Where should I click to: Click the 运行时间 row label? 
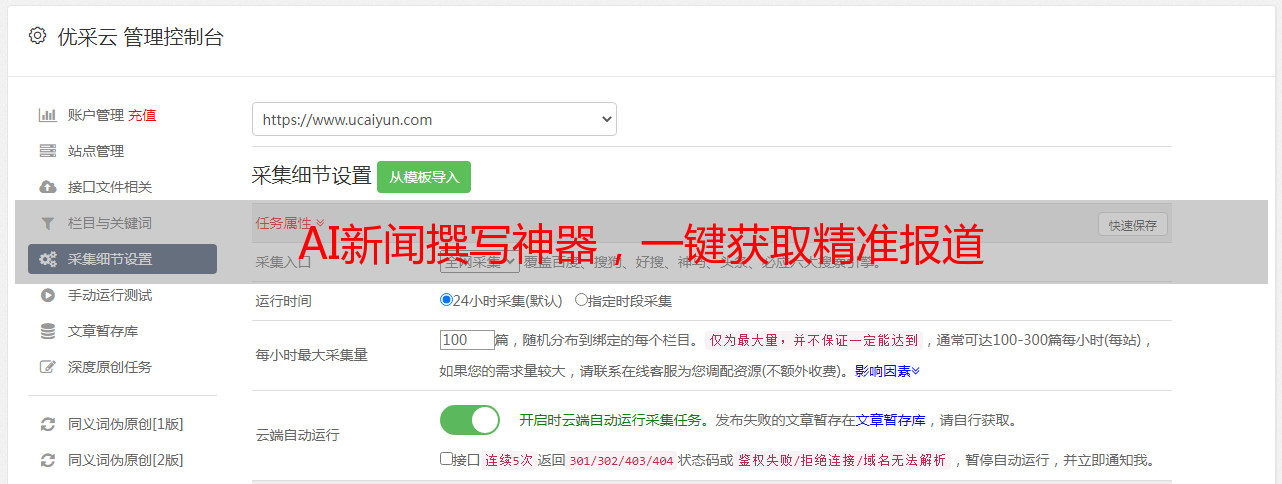tap(284, 300)
